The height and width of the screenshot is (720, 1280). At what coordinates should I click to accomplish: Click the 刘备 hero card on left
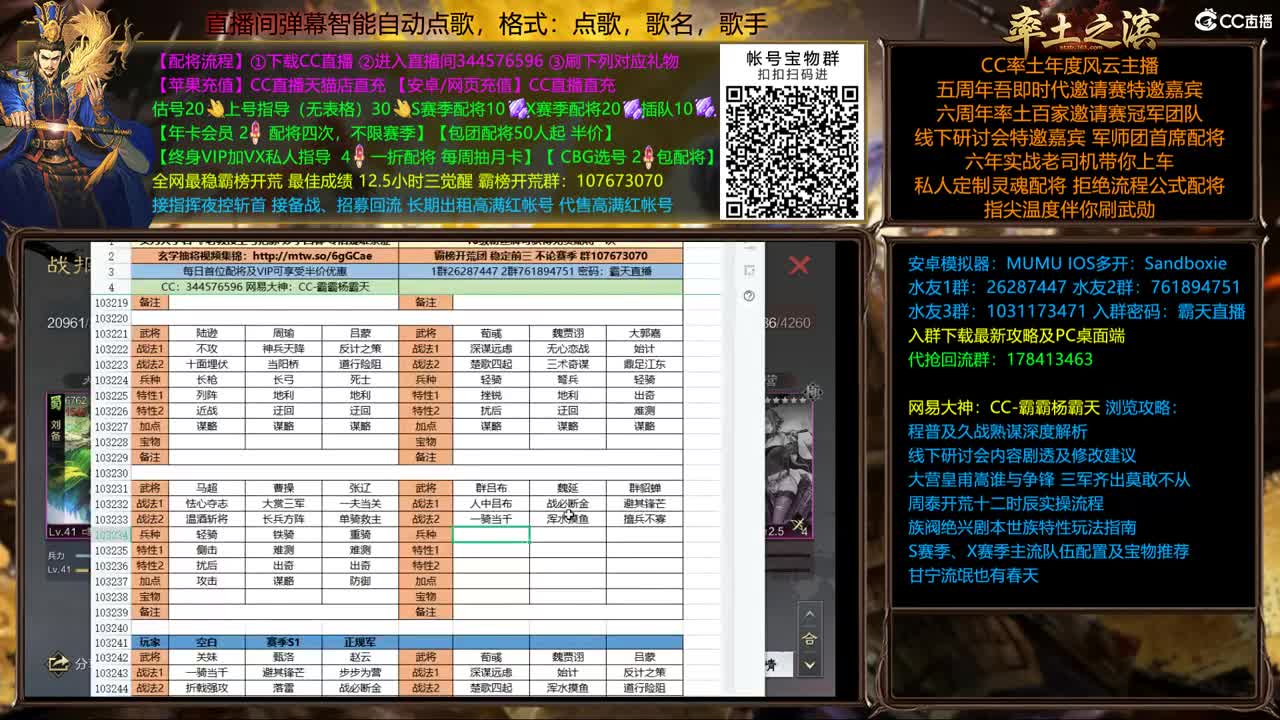68,465
